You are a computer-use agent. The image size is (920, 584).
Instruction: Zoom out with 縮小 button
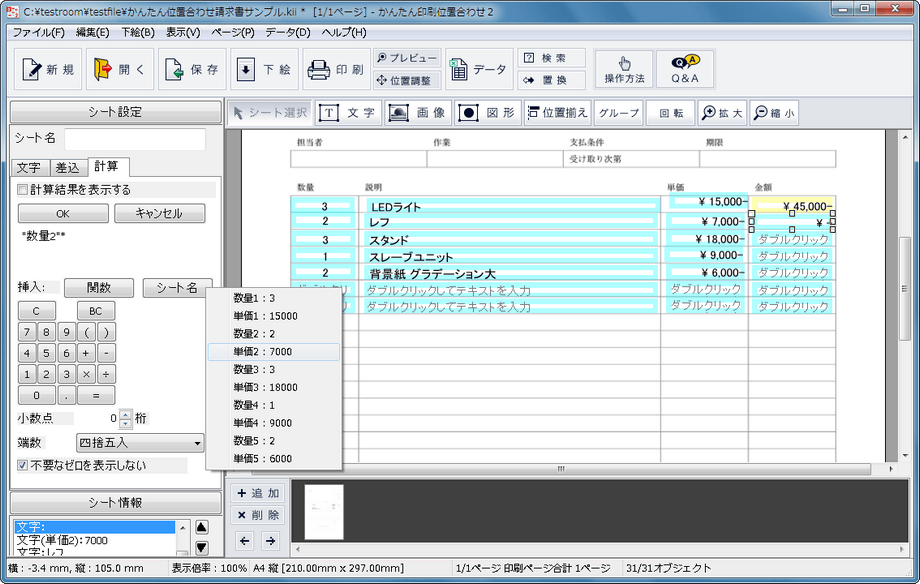coord(774,113)
